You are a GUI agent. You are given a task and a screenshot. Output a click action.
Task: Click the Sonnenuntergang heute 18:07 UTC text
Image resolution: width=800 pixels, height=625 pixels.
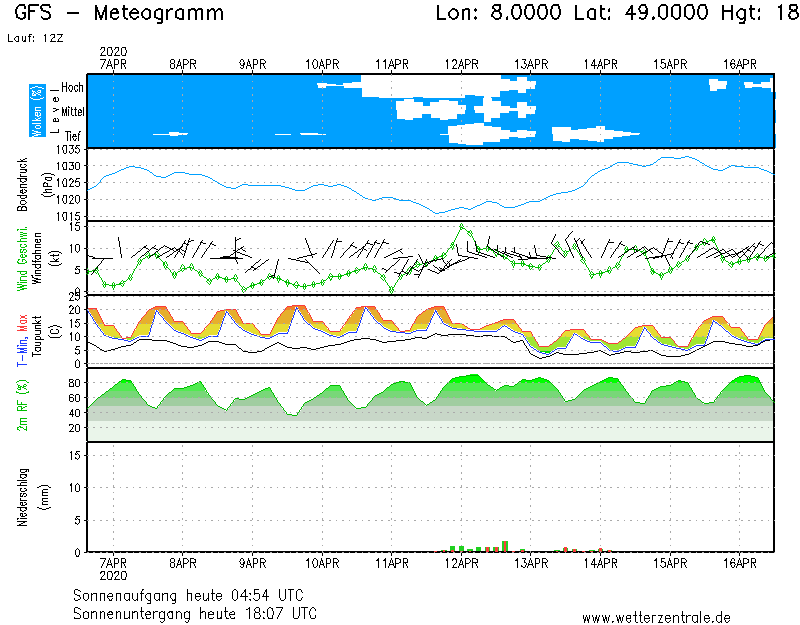(196, 612)
